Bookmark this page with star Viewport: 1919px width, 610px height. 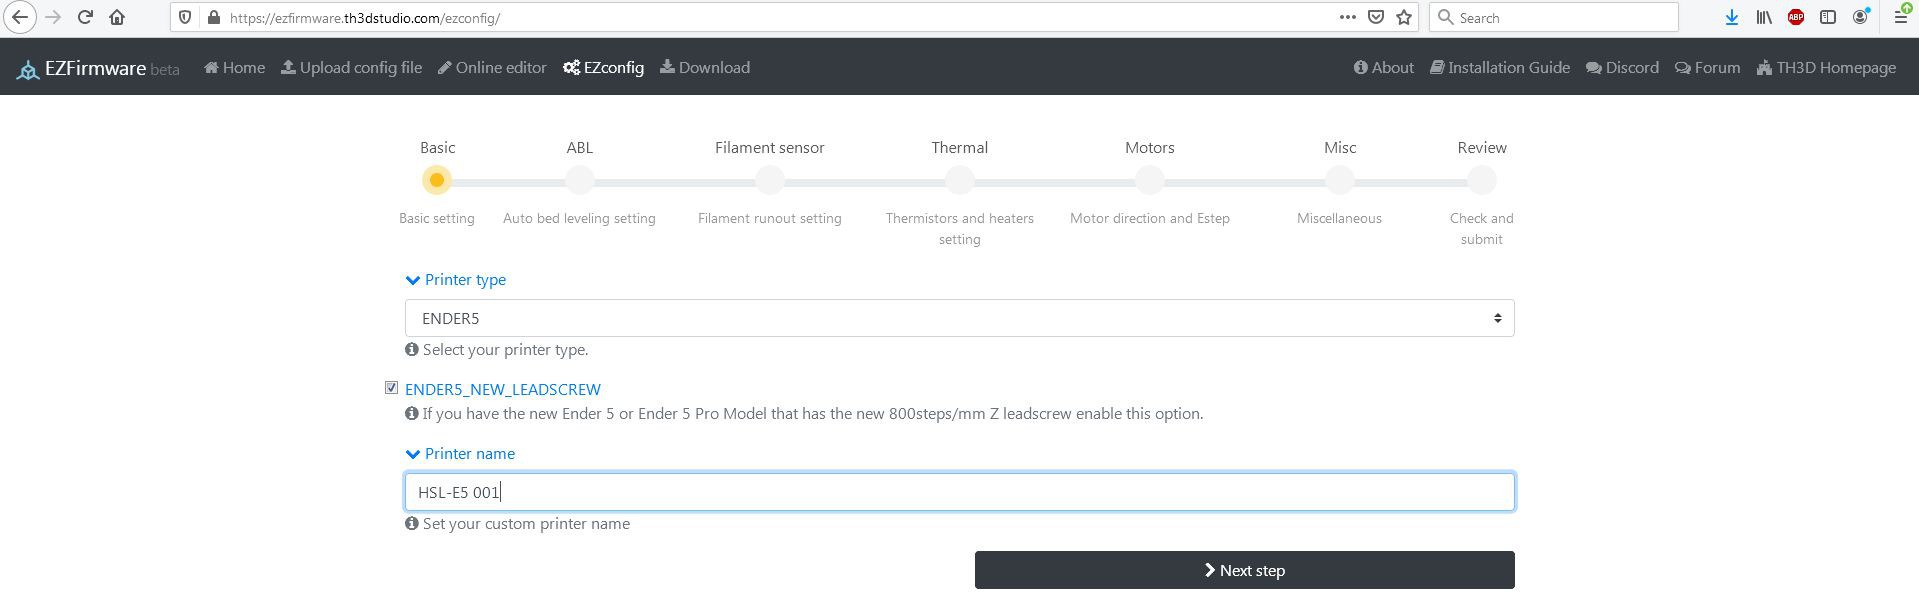[x=1404, y=17]
